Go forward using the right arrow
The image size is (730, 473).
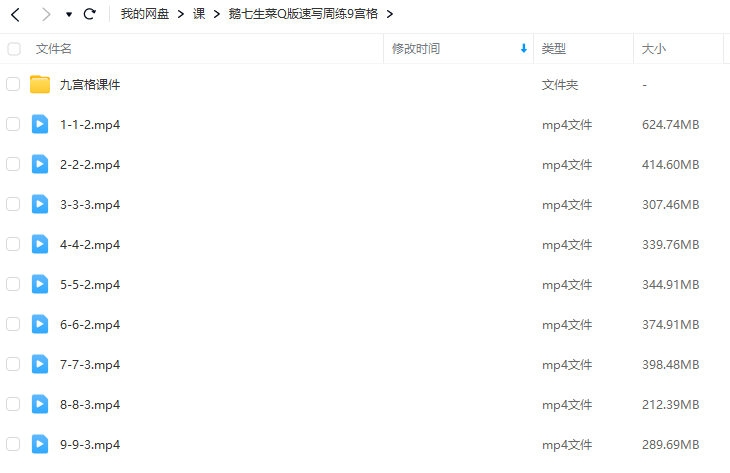[x=46, y=14]
